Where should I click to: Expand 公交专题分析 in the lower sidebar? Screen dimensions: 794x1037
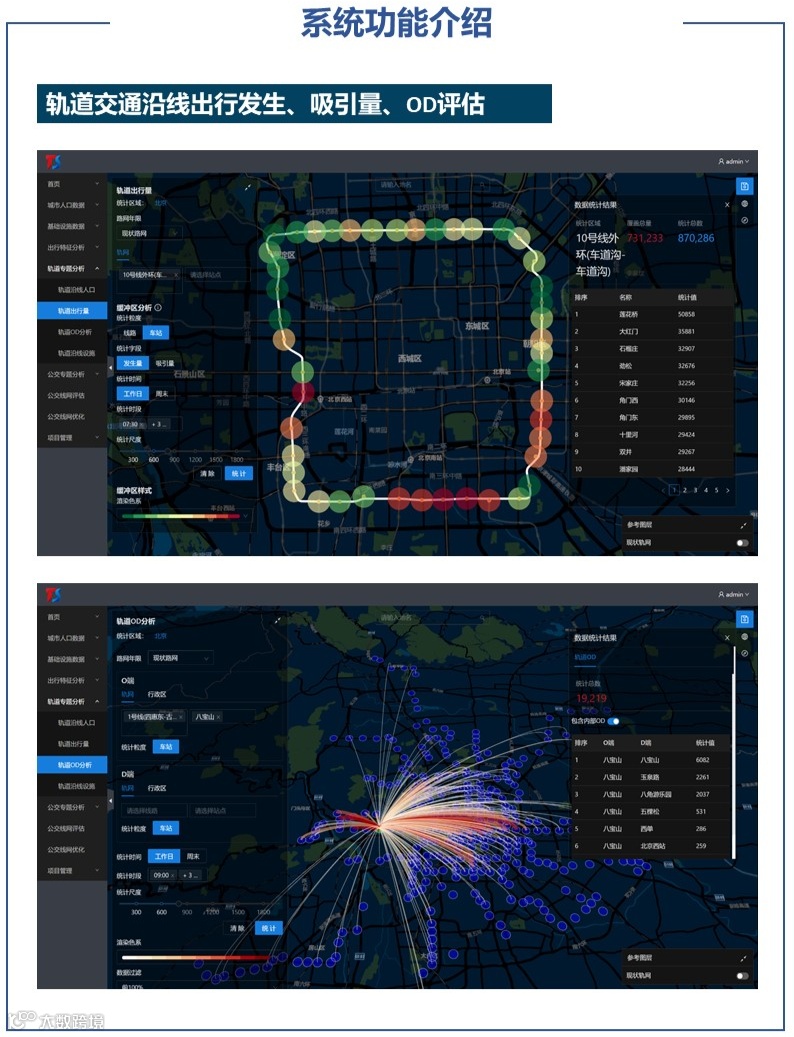[x=73, y=808]
